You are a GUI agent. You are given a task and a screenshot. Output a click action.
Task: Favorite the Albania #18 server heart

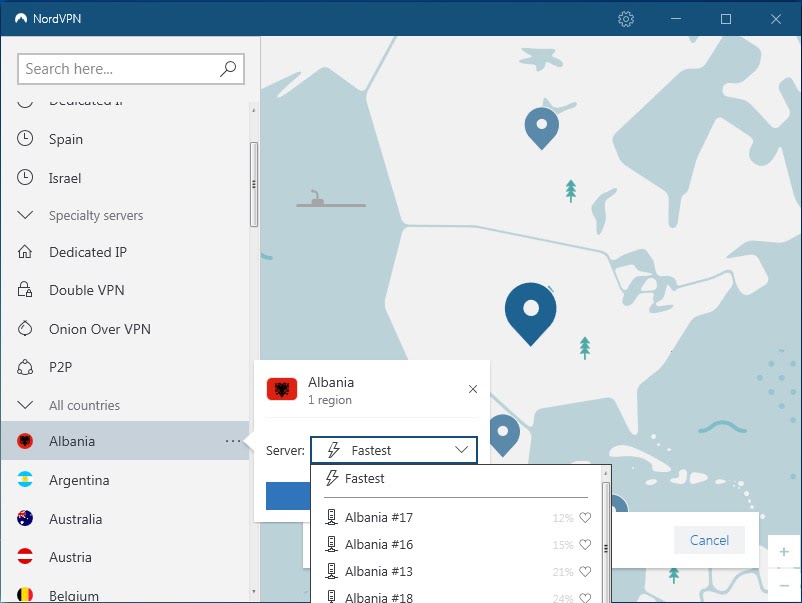pyautogui.click(x=585, y=597)
